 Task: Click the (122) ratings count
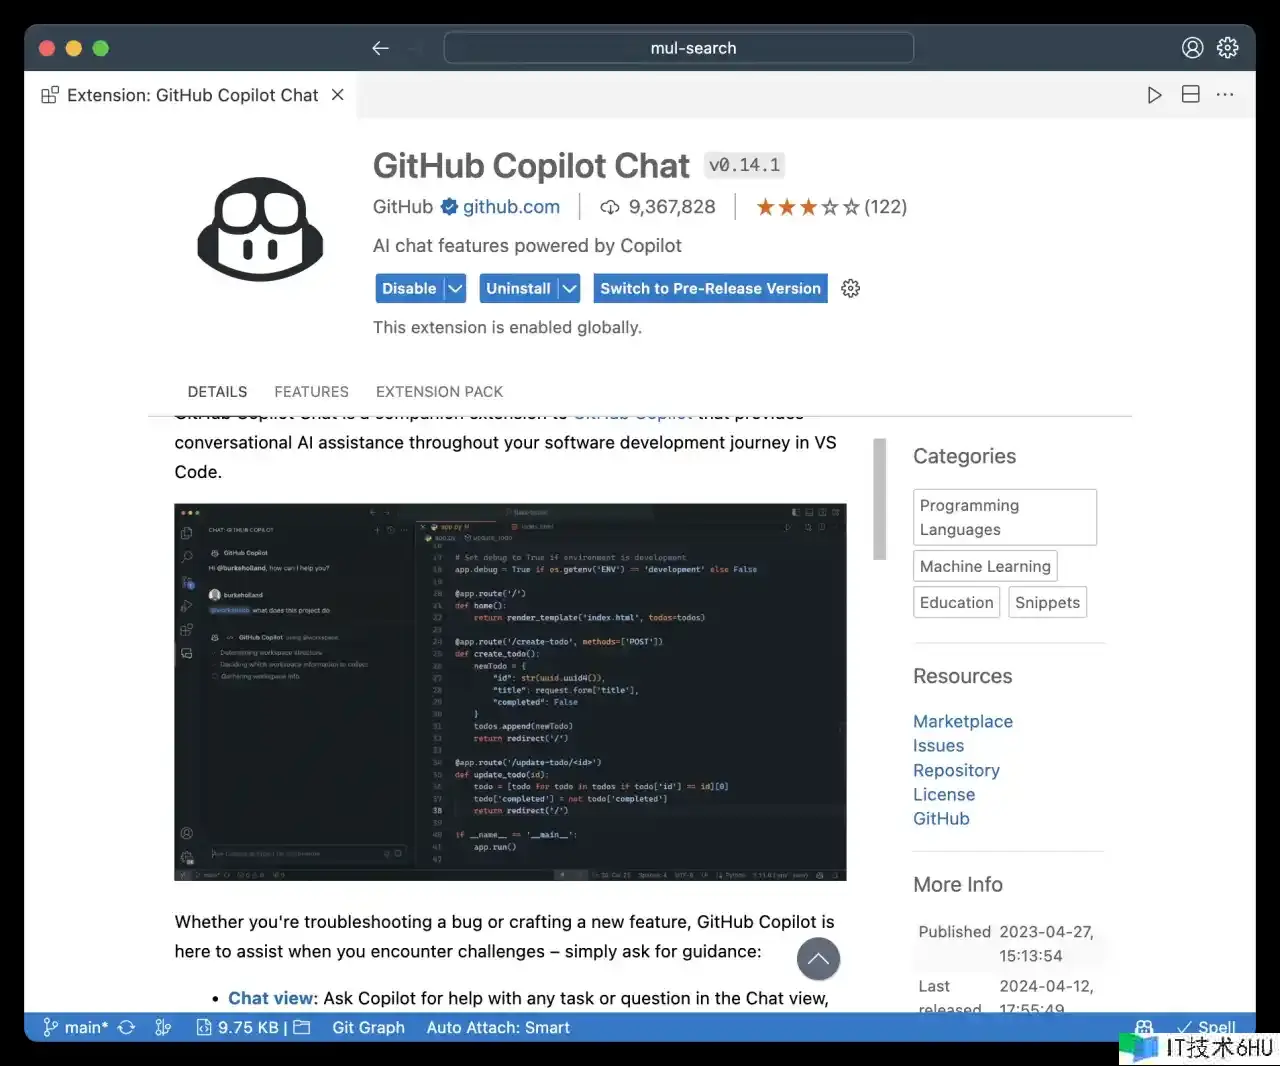click(886, 207)
